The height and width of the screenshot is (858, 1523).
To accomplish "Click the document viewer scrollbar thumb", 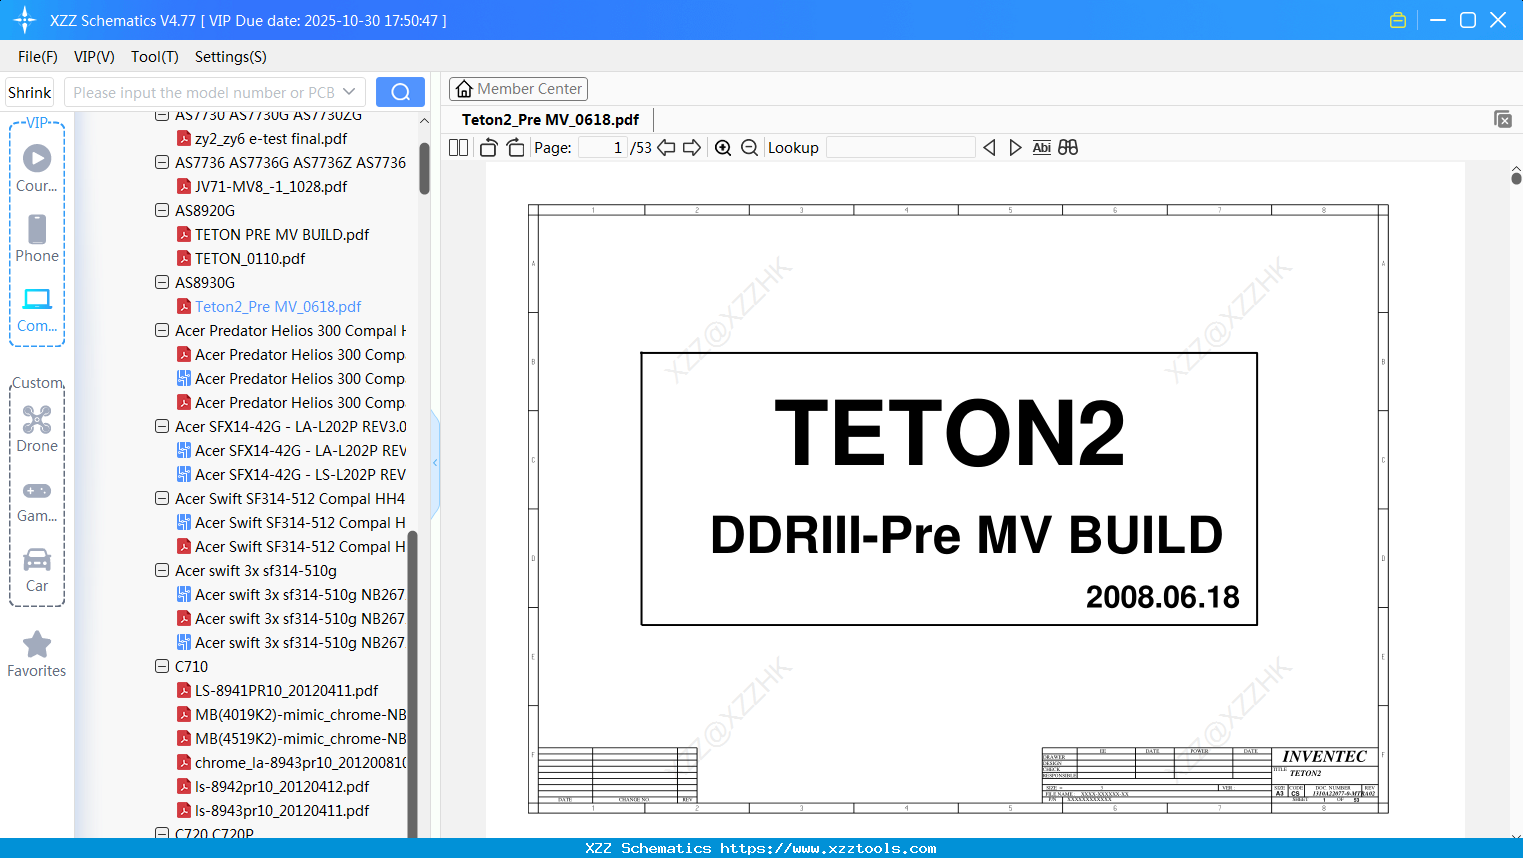I will coord(1516,178).
